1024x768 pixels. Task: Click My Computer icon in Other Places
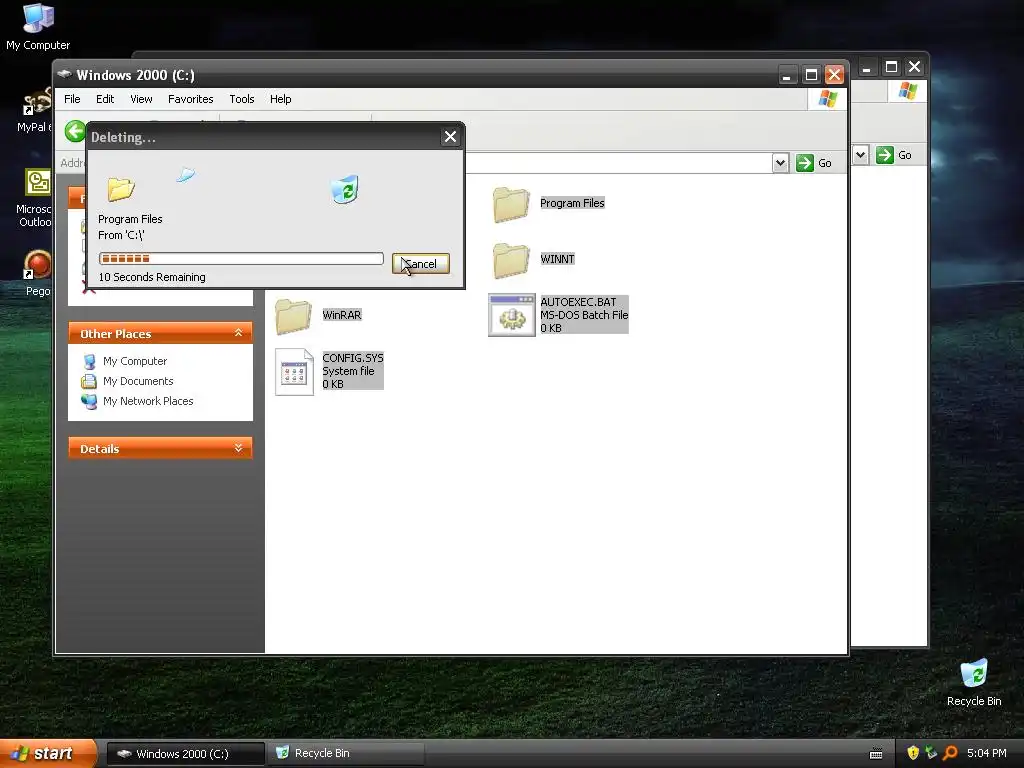pos(89,361)
